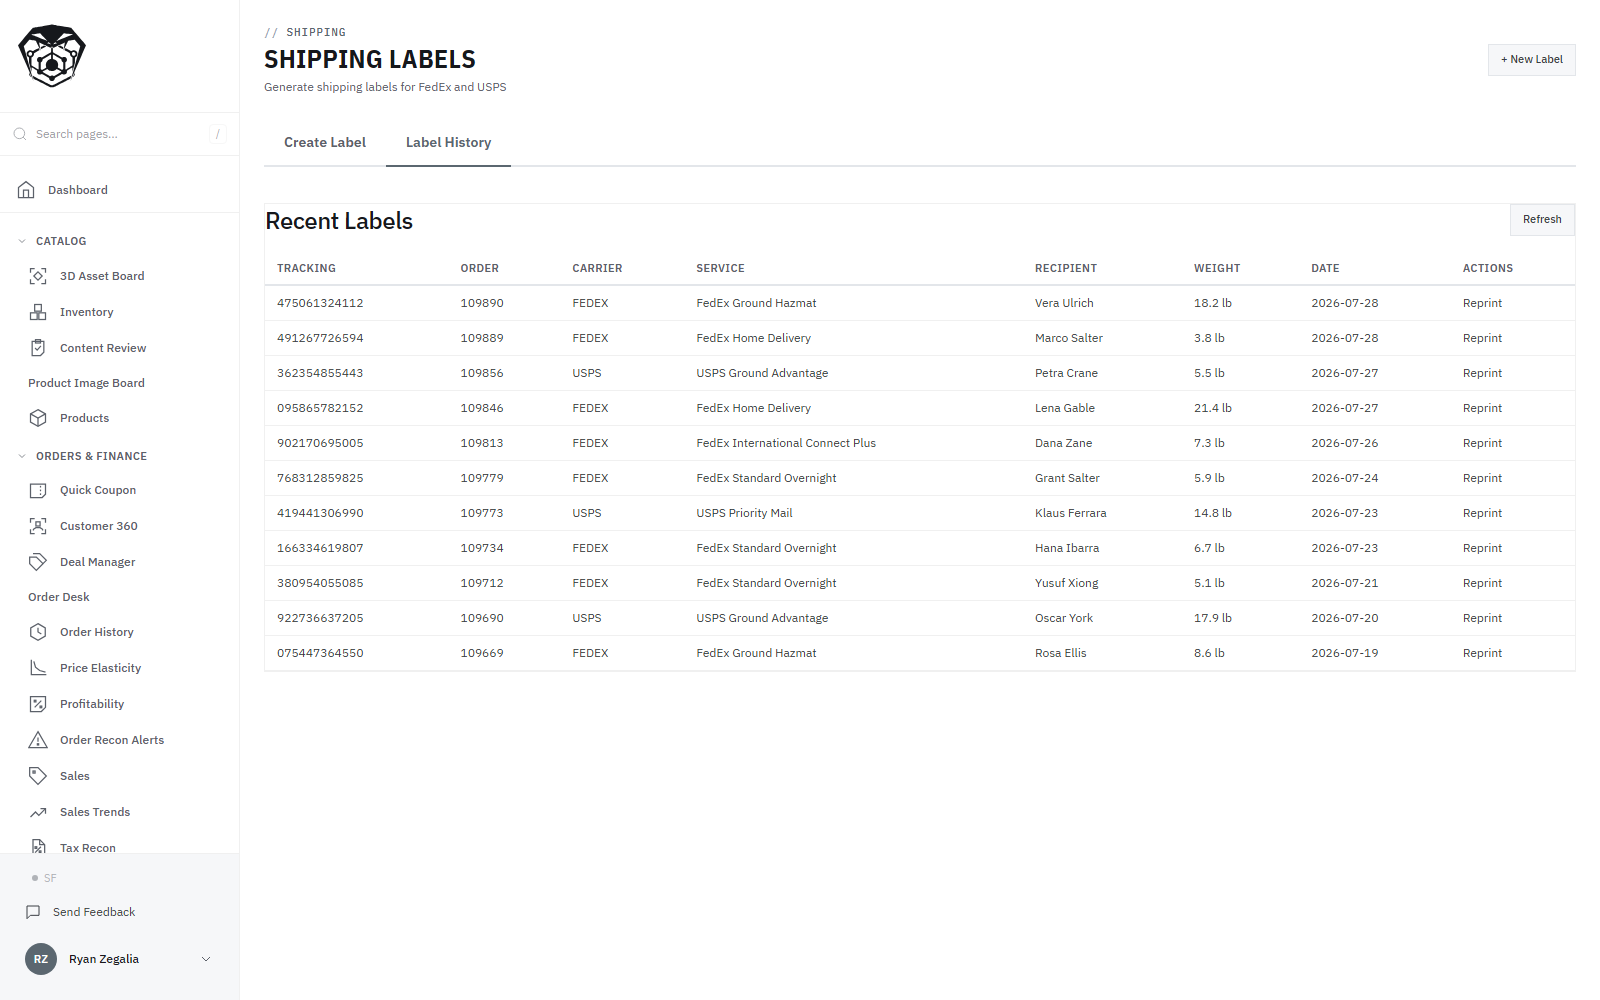Click the CARRIER column header
This screenshot has height=1000, width=1600.
coord(597,268)
